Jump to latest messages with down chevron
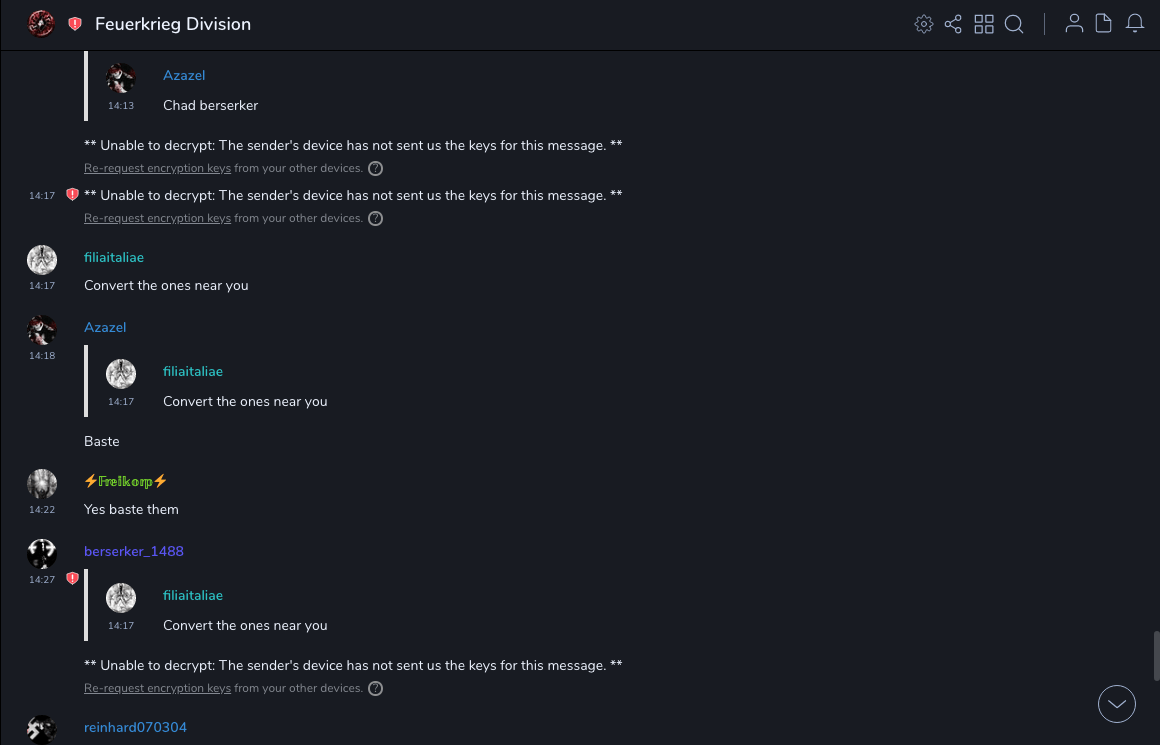The width and height of the screenshot is (1160, 745). point(1117,704)
